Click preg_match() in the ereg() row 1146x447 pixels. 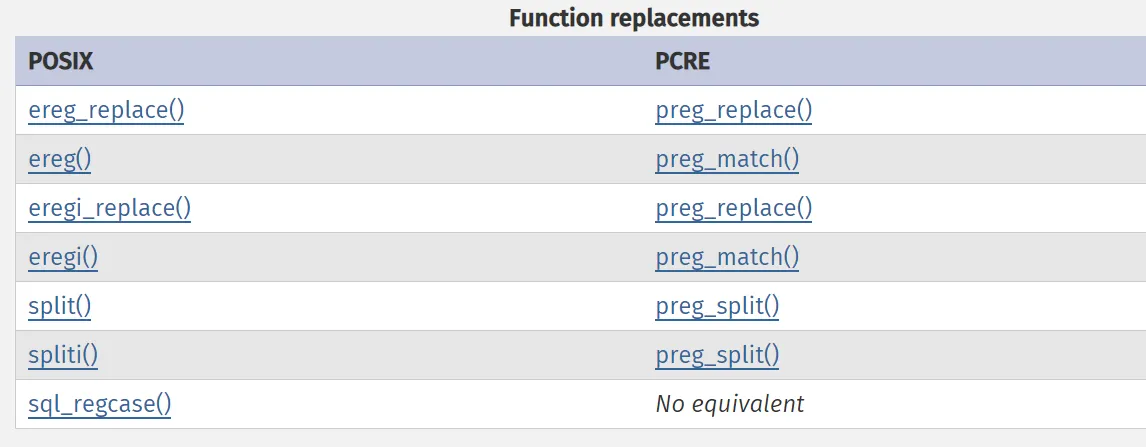click(727, 159)
